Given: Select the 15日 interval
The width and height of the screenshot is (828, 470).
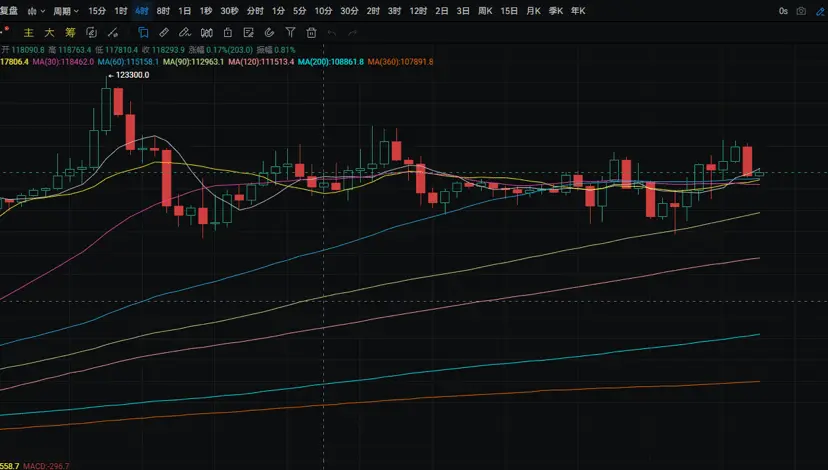Looking at the screenshot, I should point(509,11).
